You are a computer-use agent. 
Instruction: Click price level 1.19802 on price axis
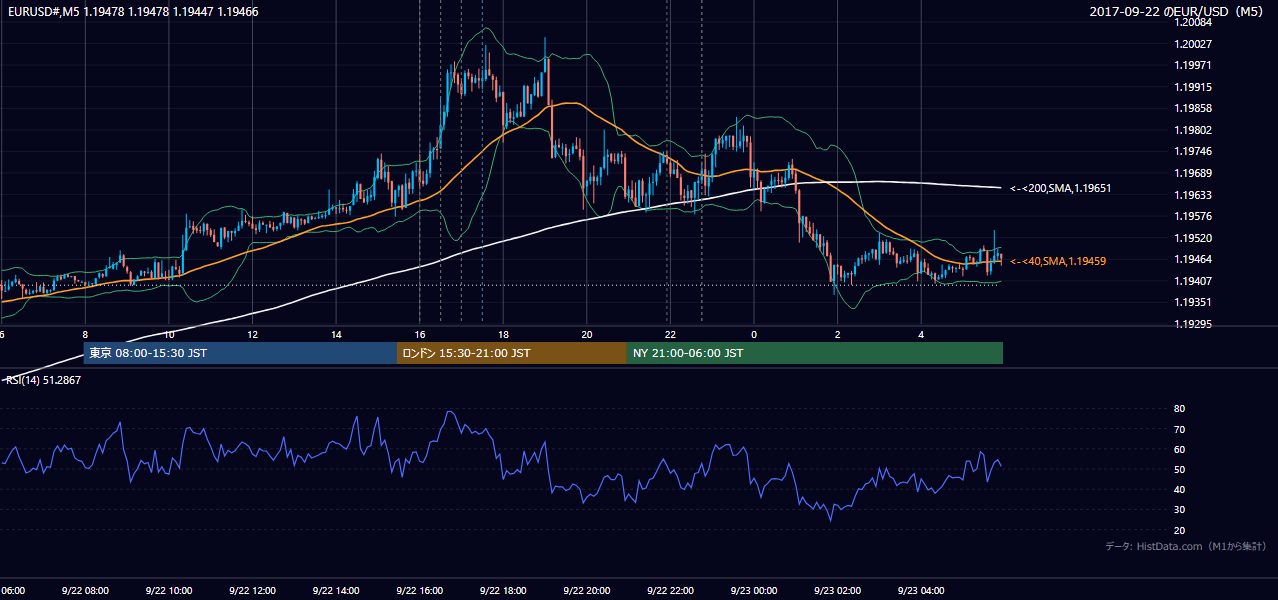[x=1194, y=130]
